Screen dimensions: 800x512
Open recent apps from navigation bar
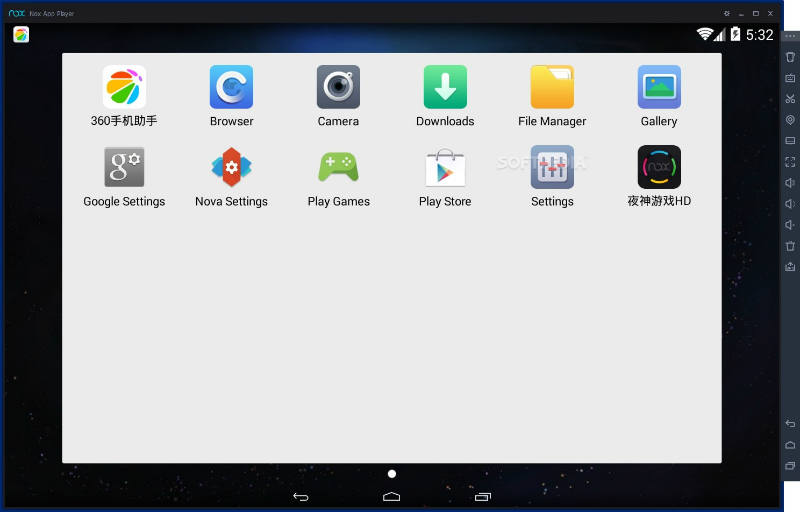(483, 497)
